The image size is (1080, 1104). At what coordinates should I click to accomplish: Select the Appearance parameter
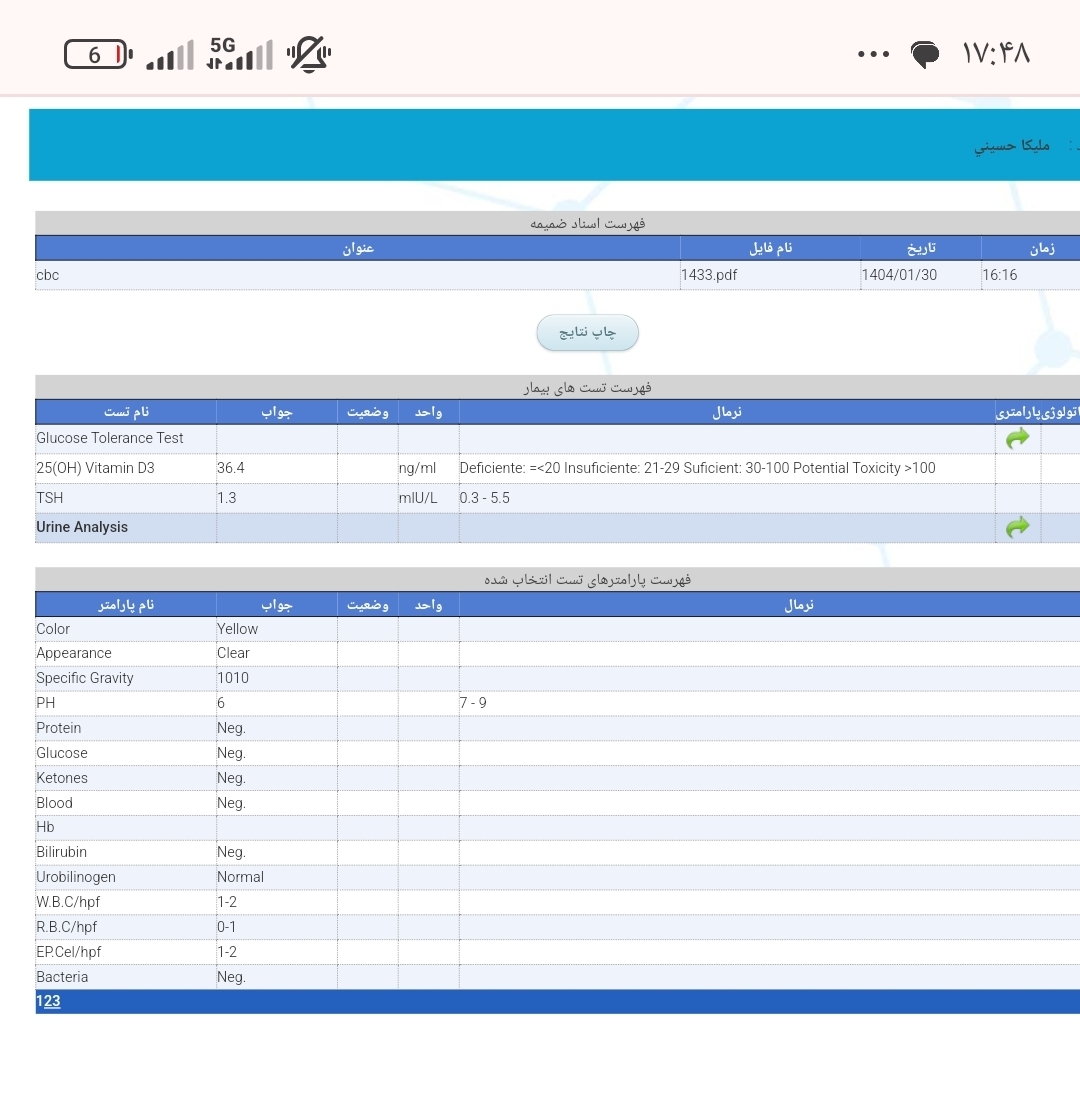coord(74,653)
